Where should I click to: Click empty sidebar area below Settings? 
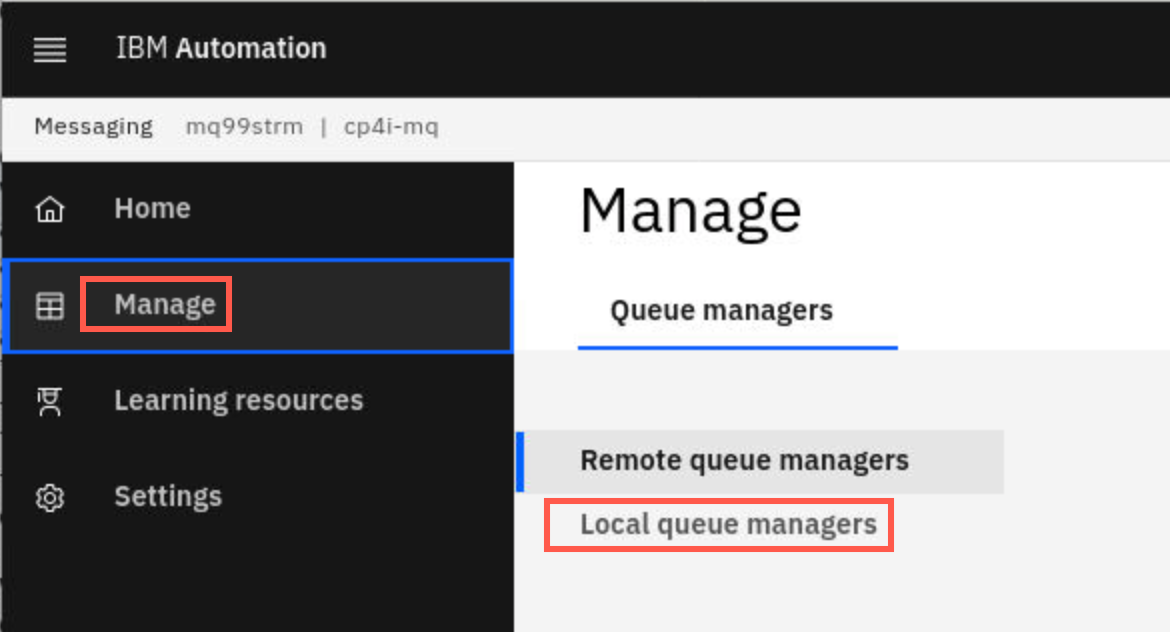257,582
